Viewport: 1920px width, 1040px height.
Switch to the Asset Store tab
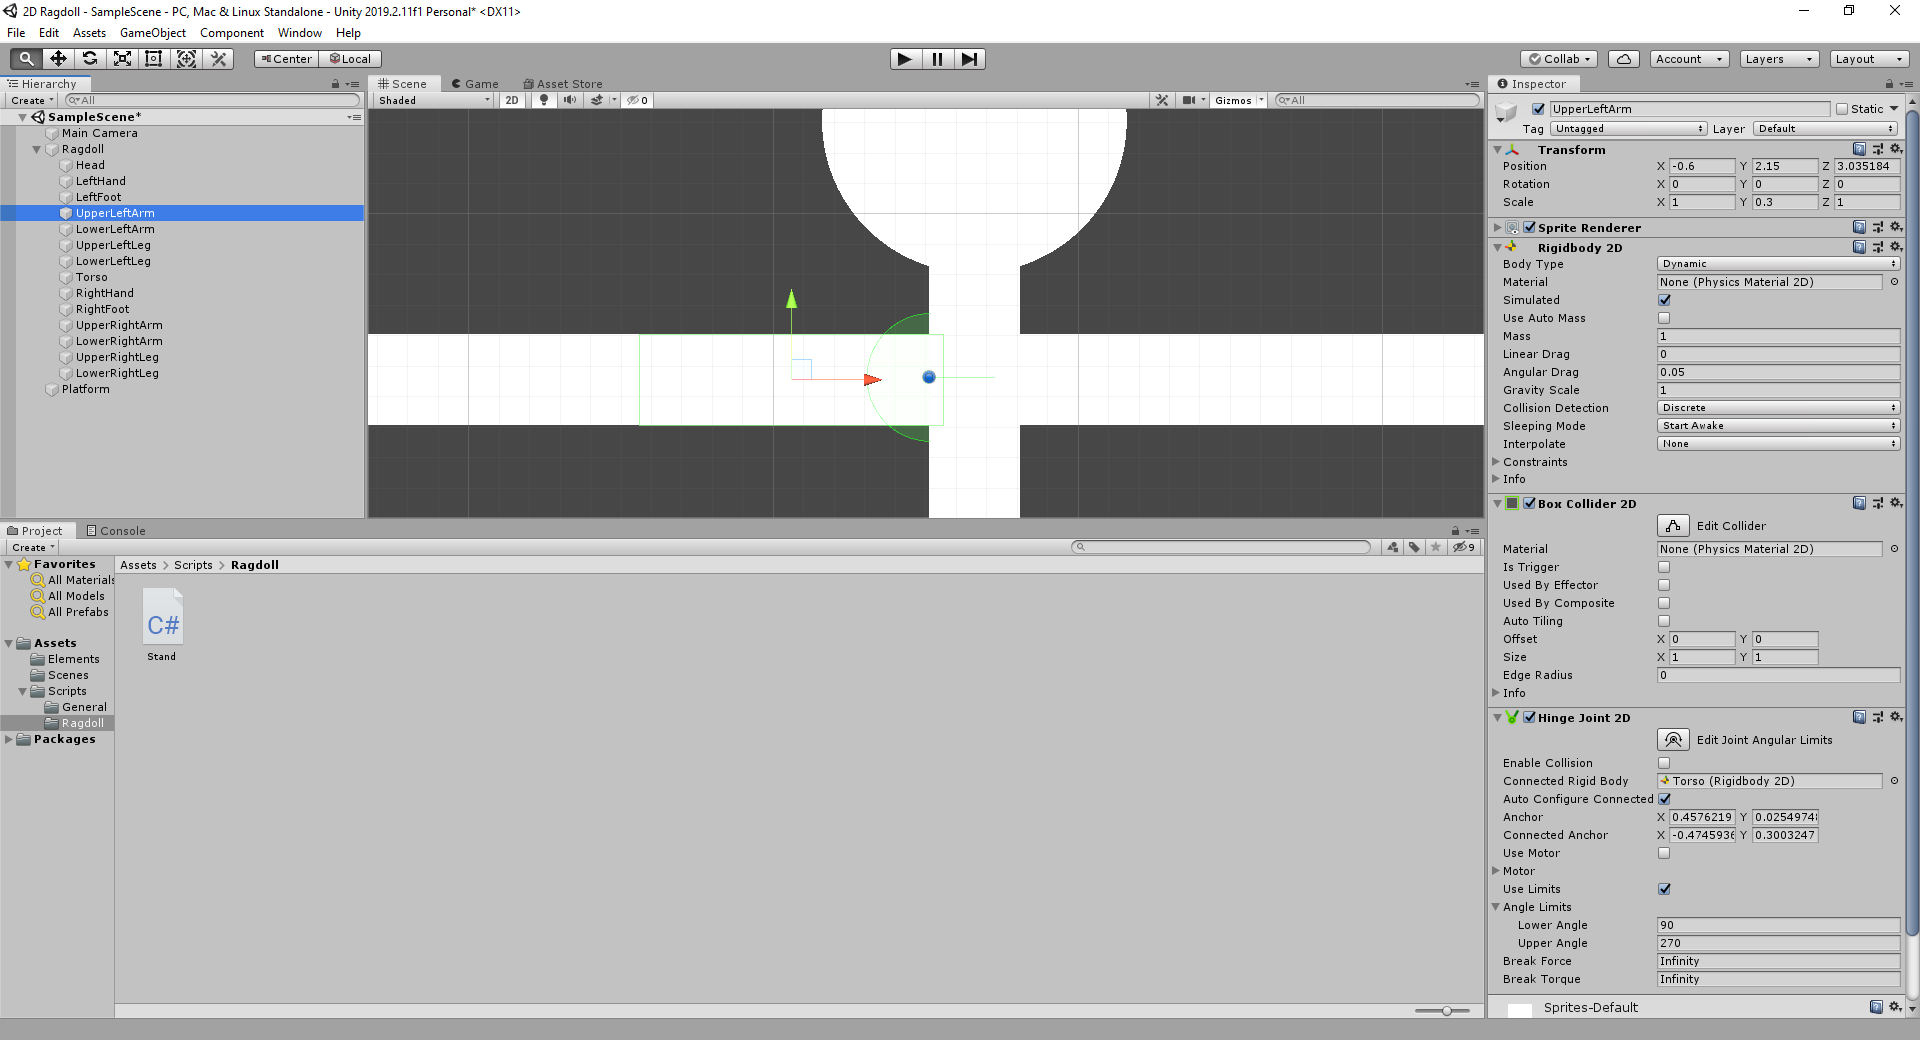coord(563,84)
